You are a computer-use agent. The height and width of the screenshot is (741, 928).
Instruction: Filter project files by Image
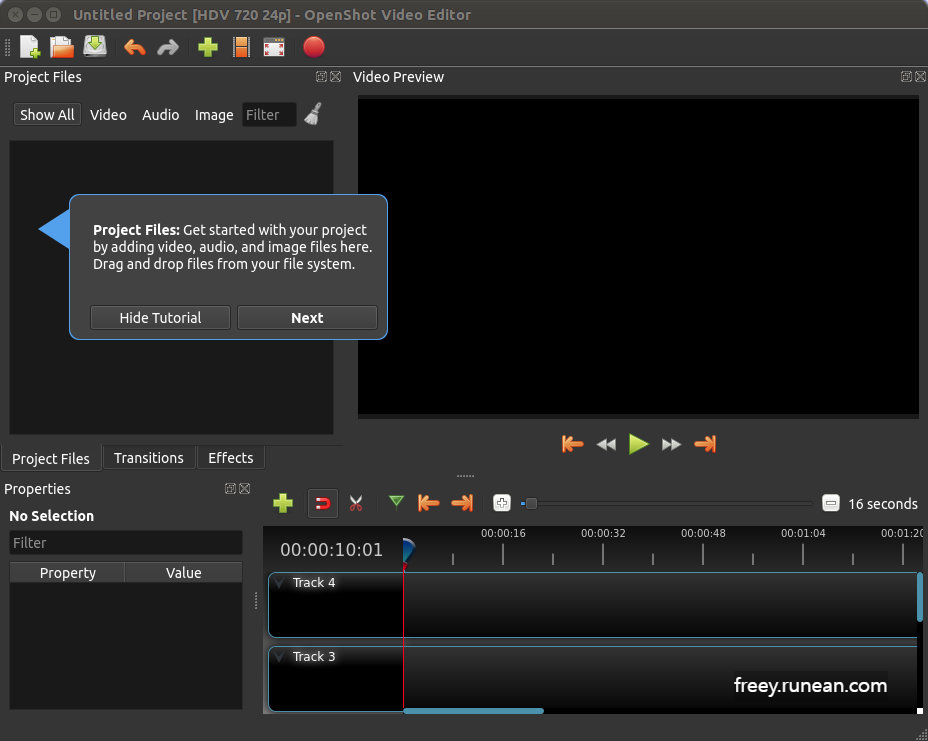point(214,115)
